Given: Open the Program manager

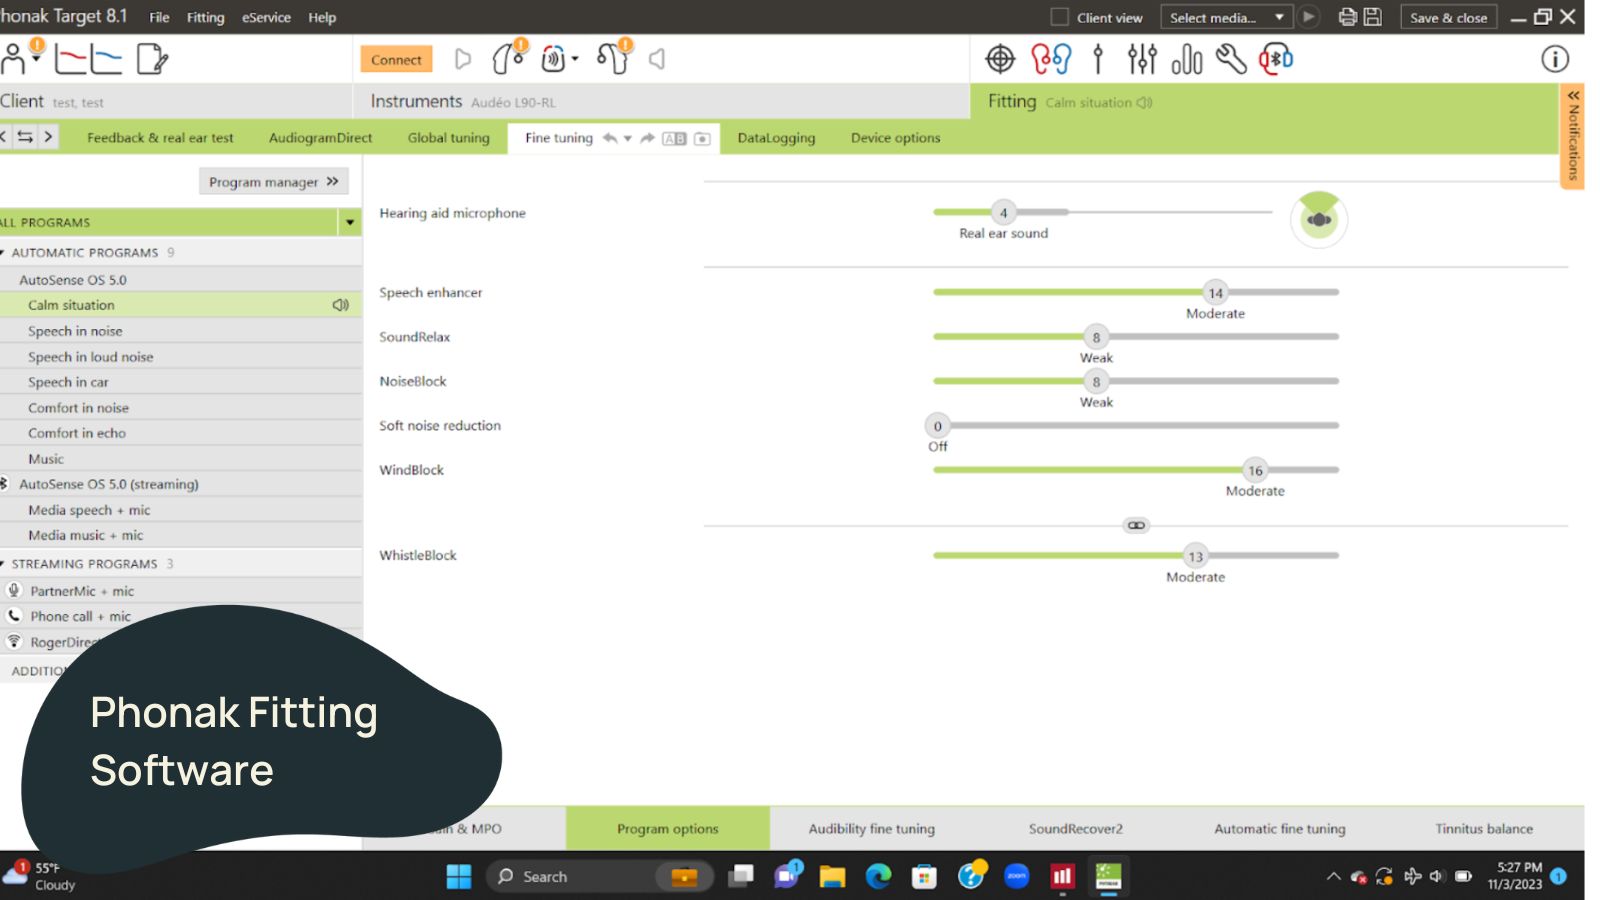Looking at the screenshot, I should coord(273,181).
